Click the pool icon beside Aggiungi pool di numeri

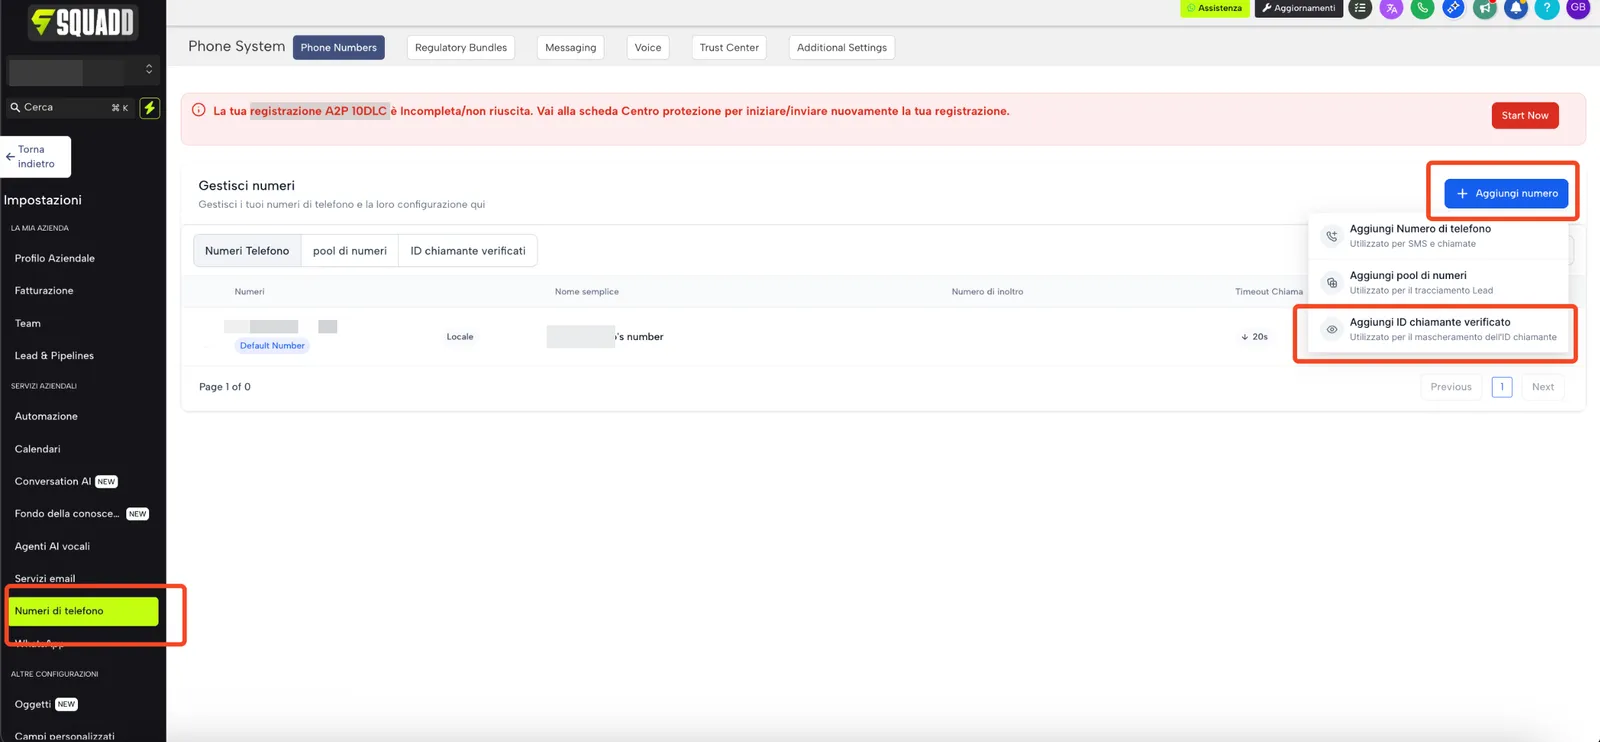click(x=1331, y=283)
